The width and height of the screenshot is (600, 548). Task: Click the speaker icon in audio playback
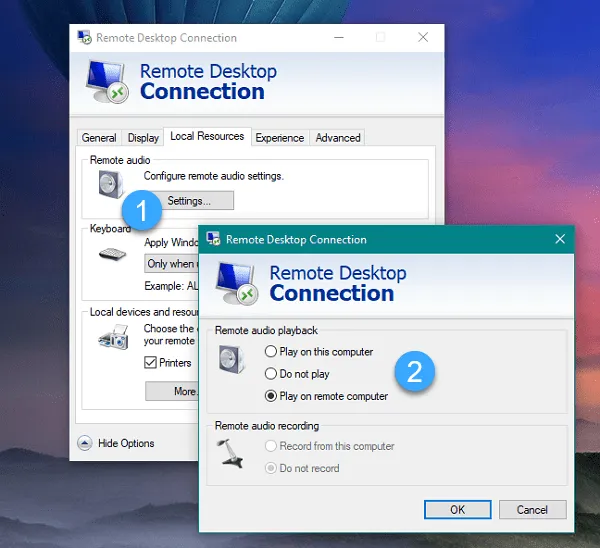point(232,359)
